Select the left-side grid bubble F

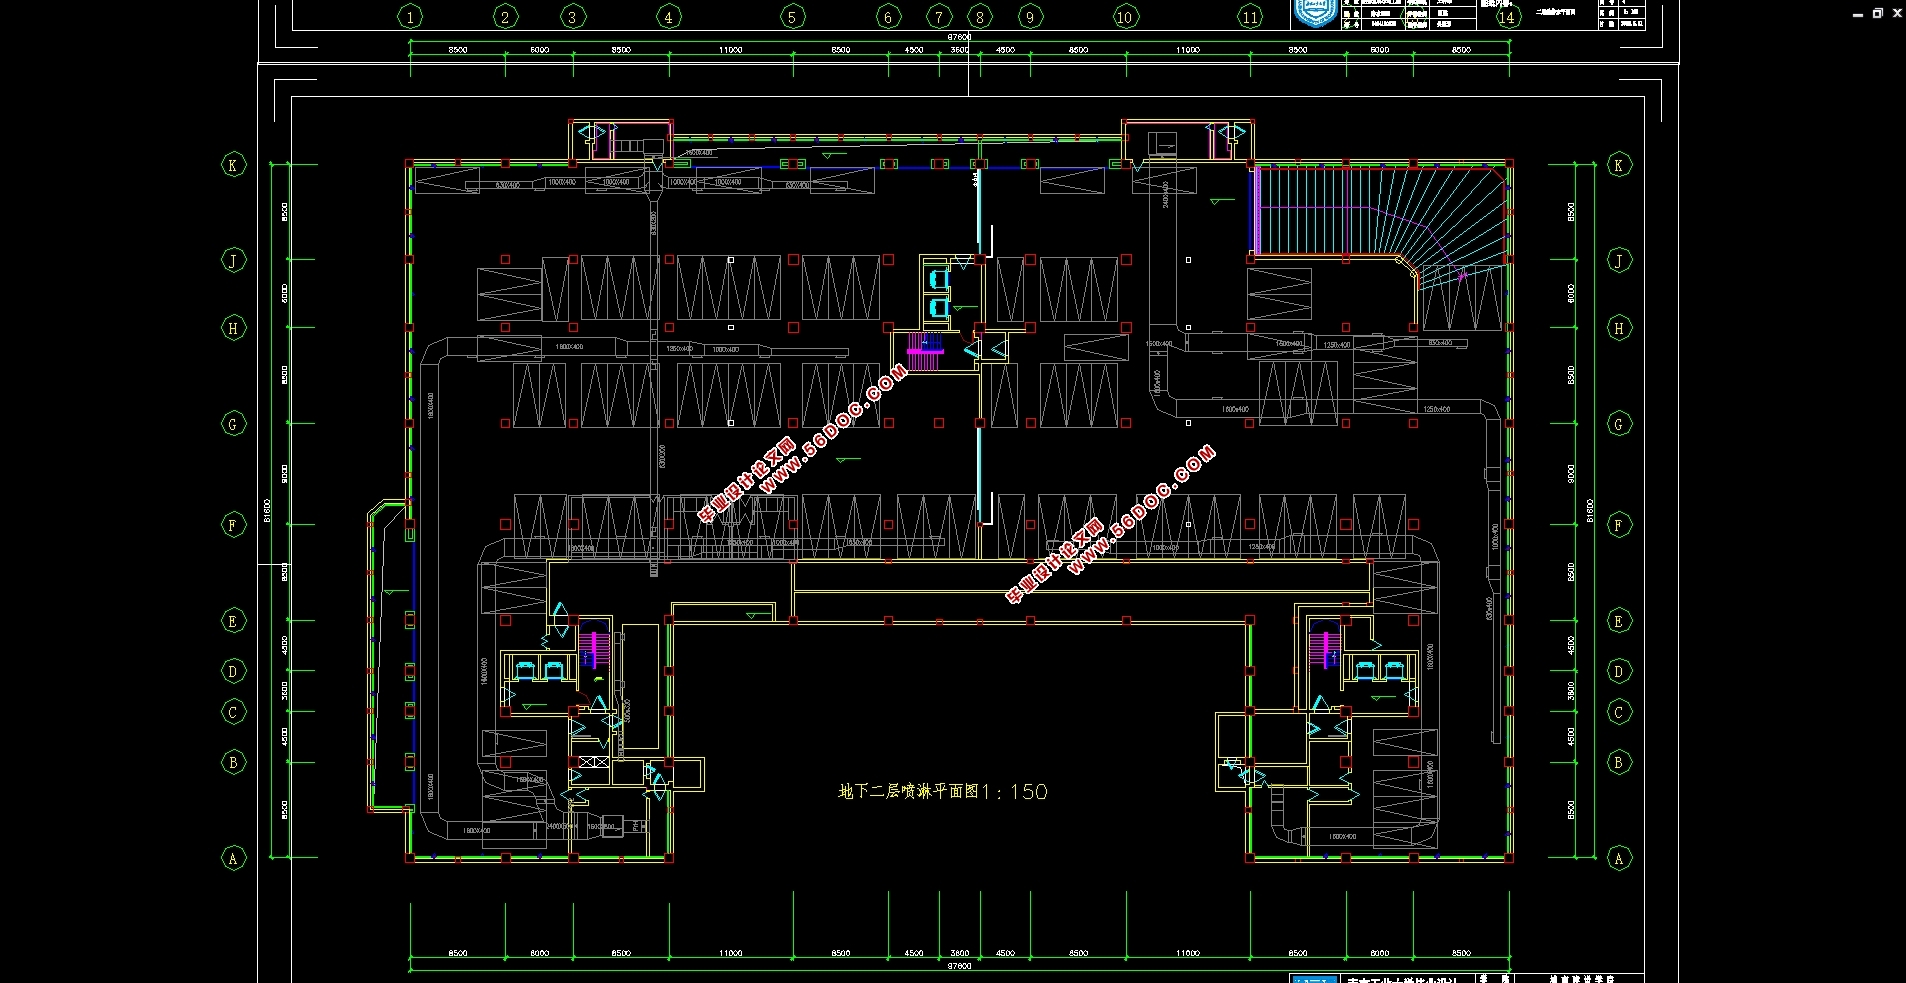(x=233, y=525)
